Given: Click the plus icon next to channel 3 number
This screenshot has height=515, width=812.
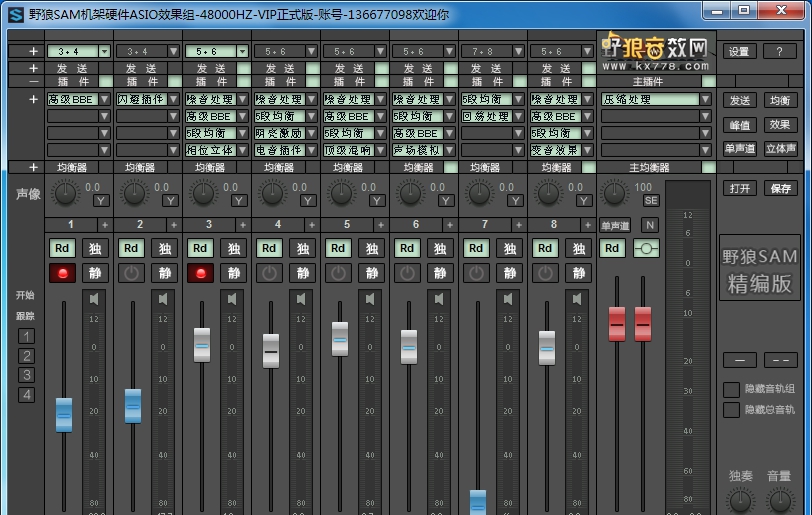Looking at the screenshot, I should [x=244, y=225].
